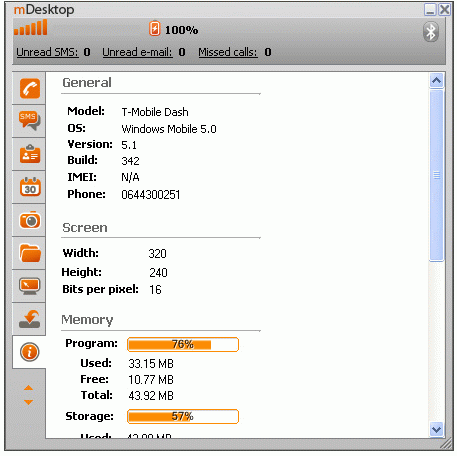Image resolution: width=457 pixels, height=456 pixels.
Task: Click the Bluetooth connection icon
Action: pyautogui.click(x=431, y=32)
